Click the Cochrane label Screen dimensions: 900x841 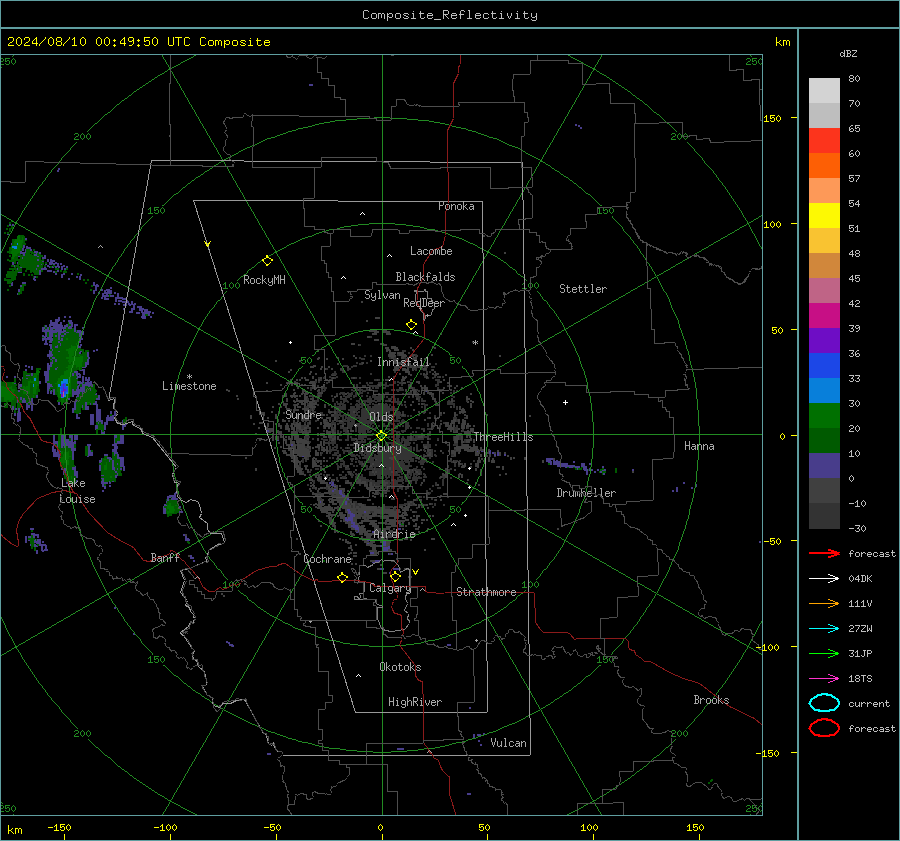[327, 559]
